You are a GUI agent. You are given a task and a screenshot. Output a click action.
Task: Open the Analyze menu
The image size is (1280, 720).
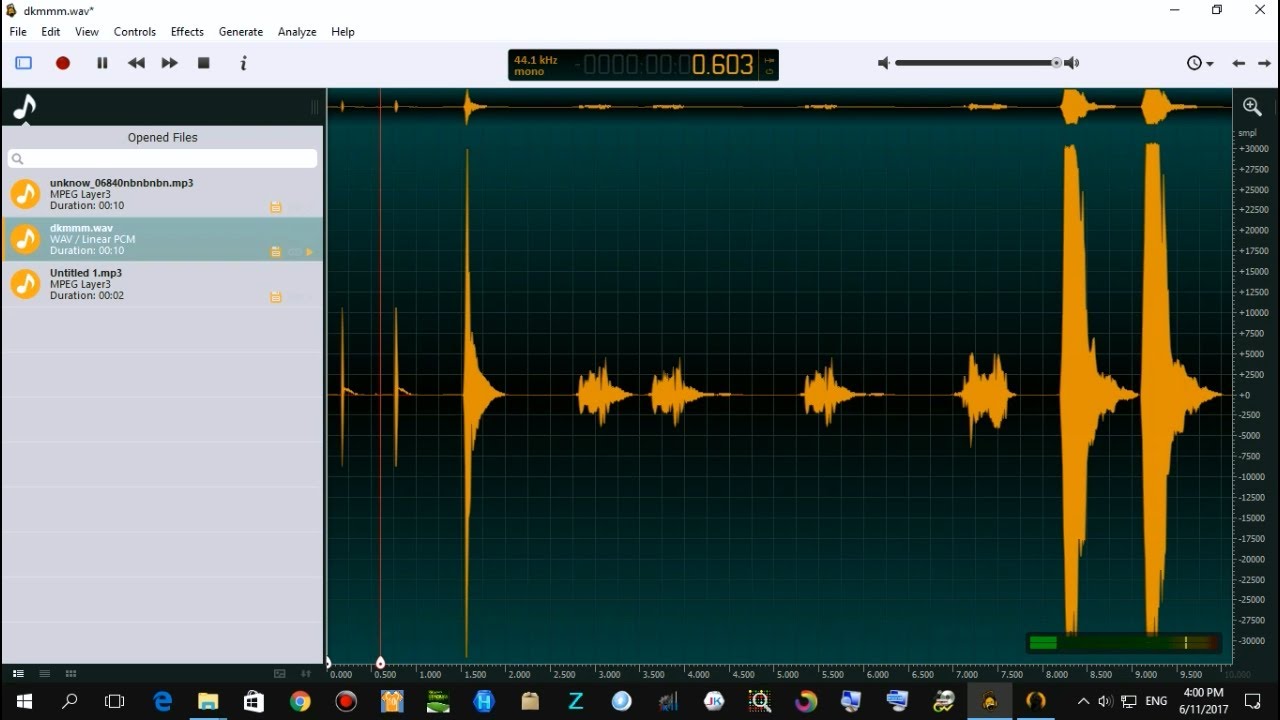click(297, 32)
